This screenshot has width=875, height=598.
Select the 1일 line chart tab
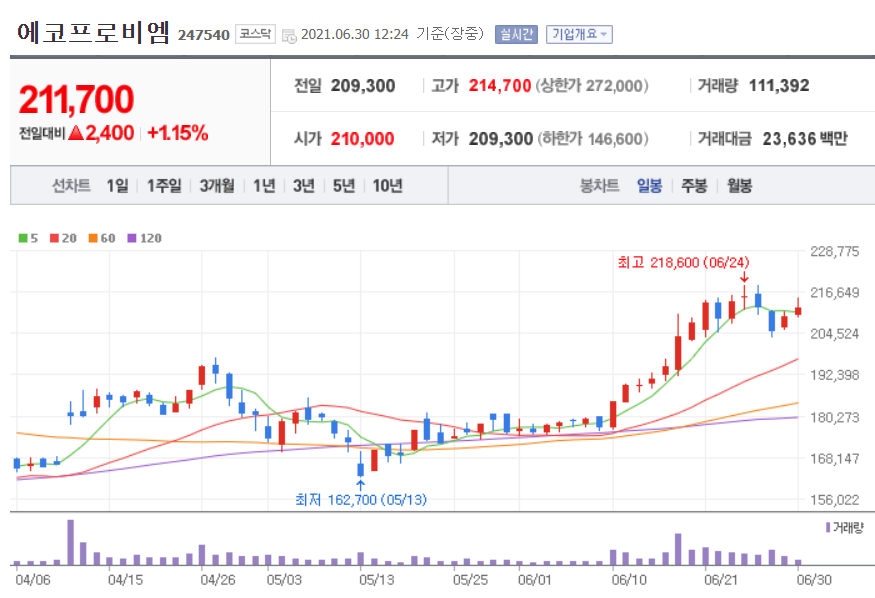click(118, 186)
